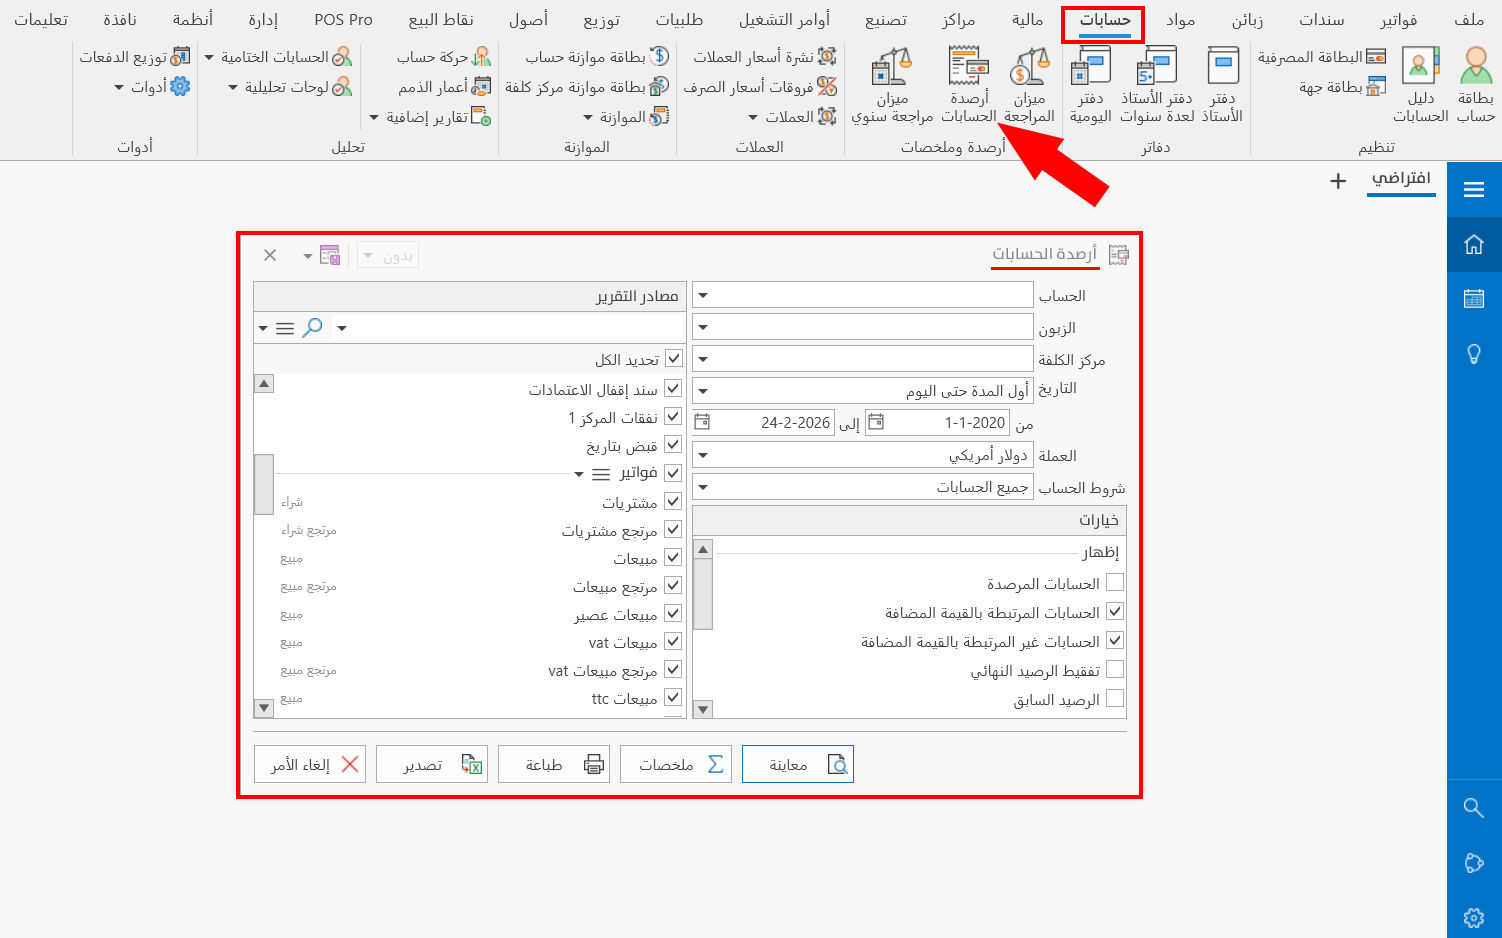
Task: Toggle مشتريات checkbox
Action: pyautogui.click(x=673, y=501)
